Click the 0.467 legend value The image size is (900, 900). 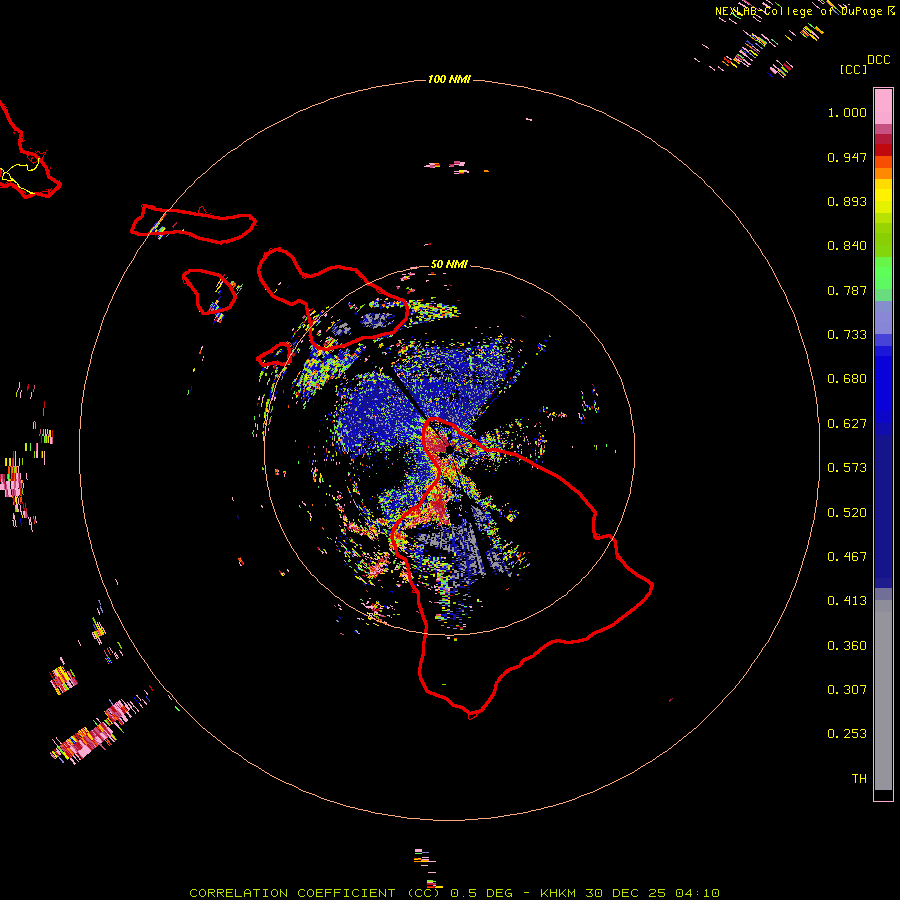[x=847, y=557]
